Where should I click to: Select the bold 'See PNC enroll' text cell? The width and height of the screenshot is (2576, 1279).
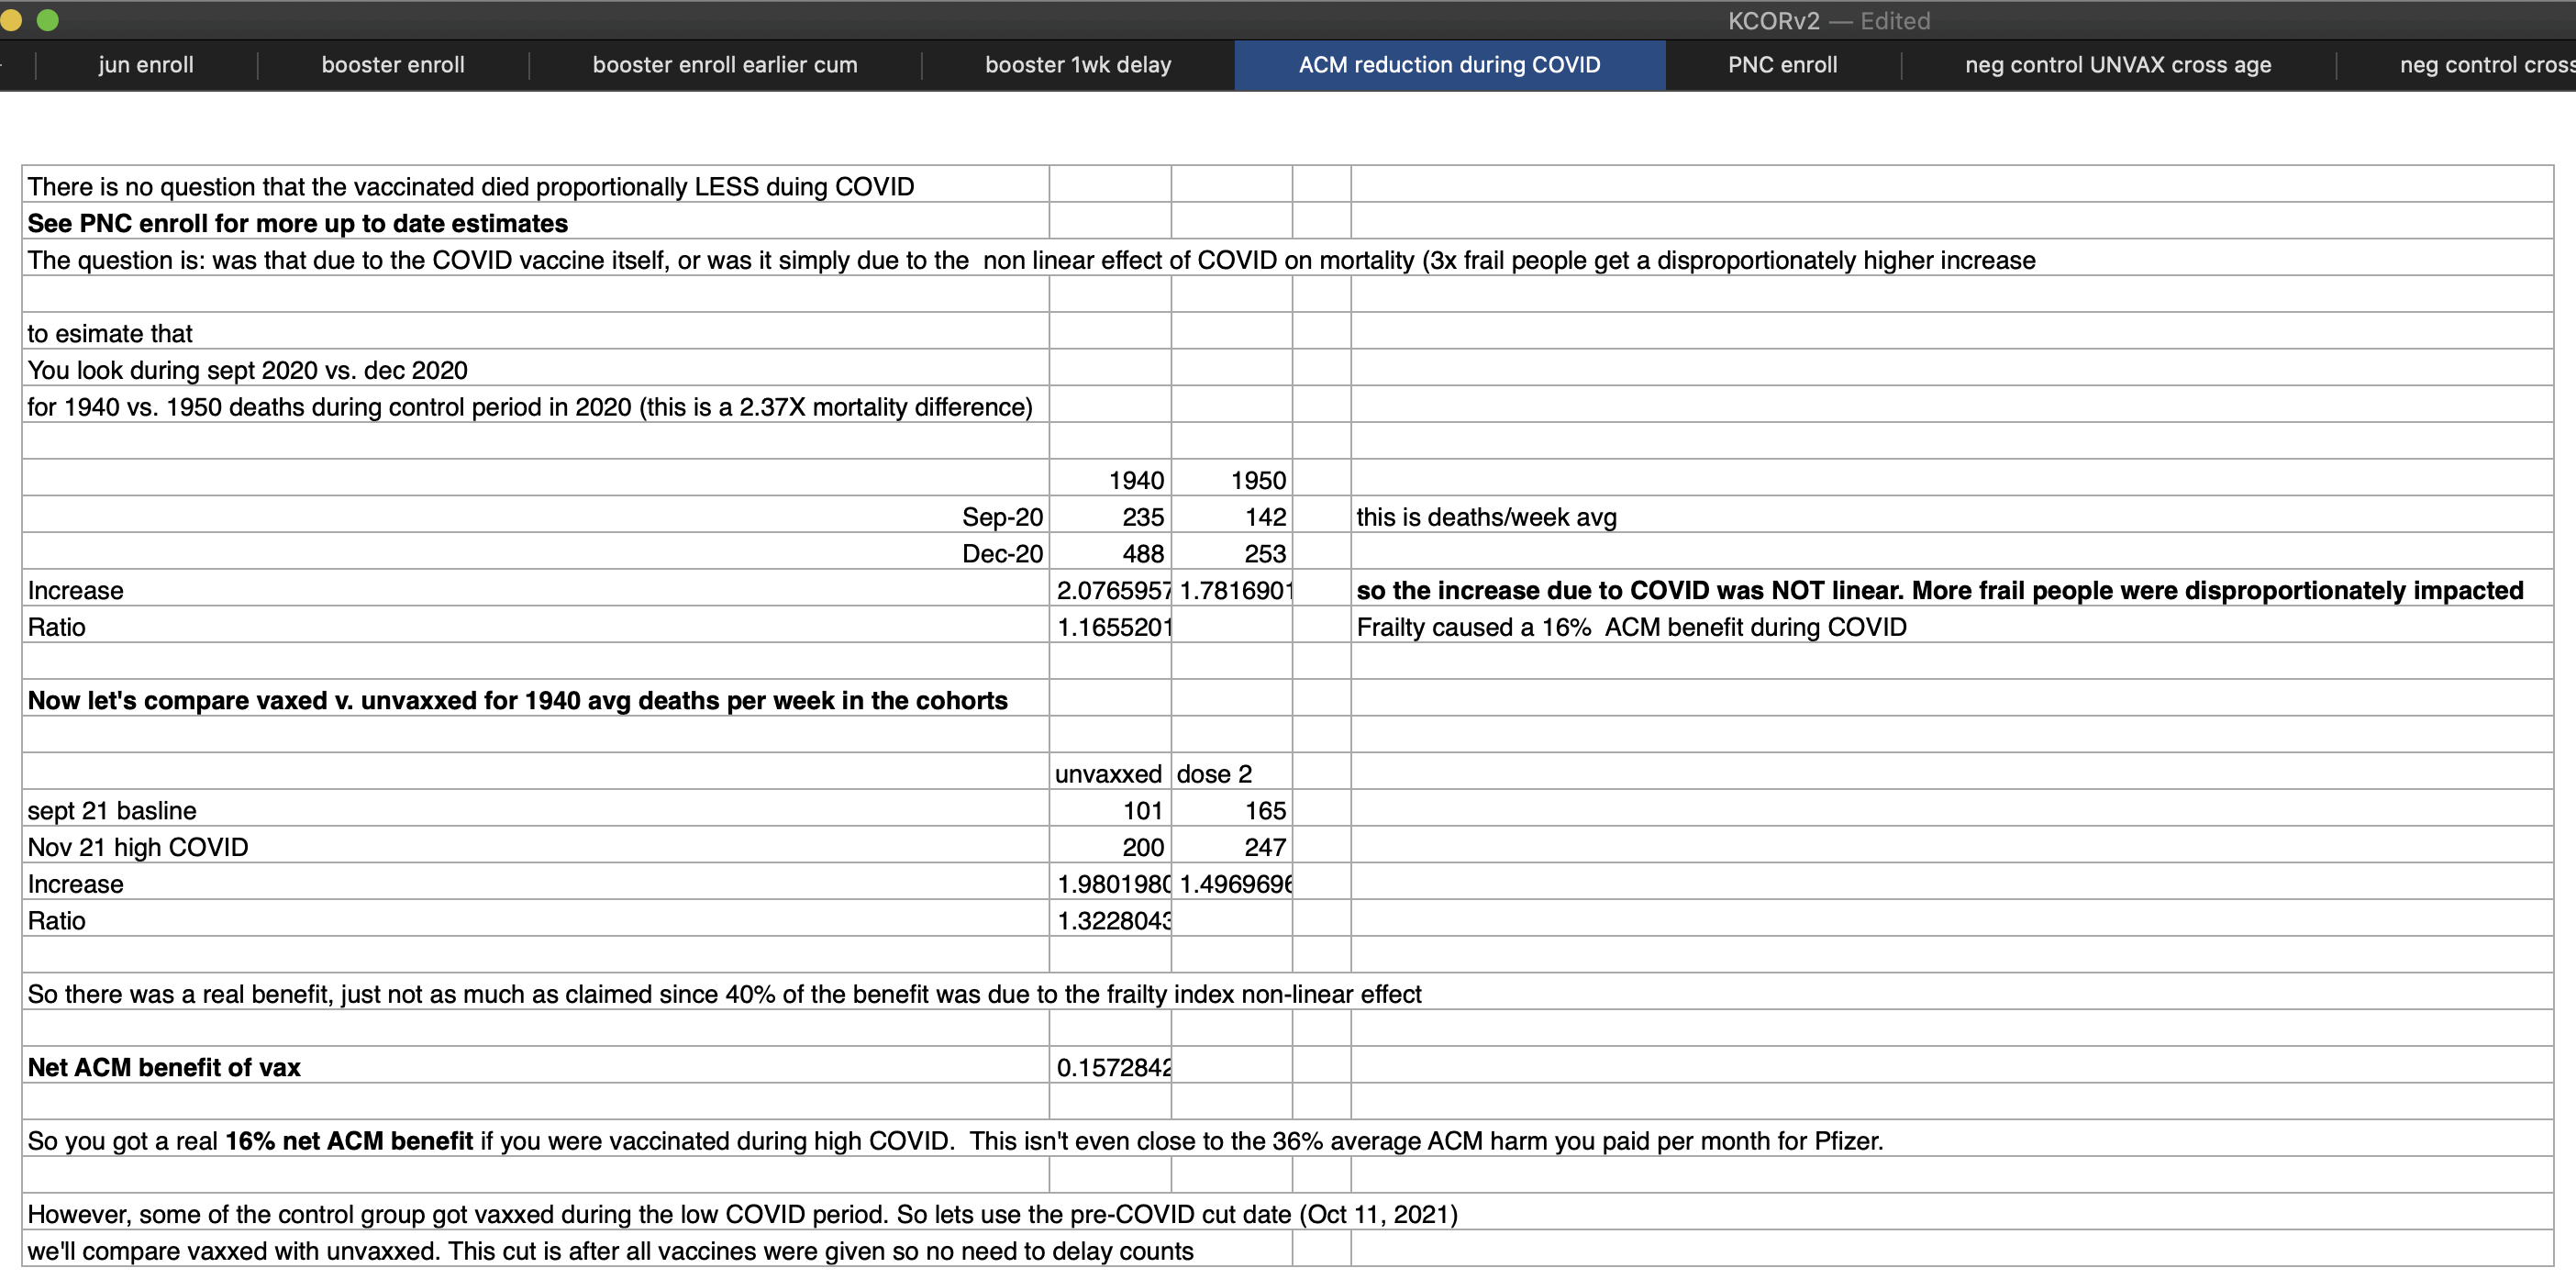[298, 223]
